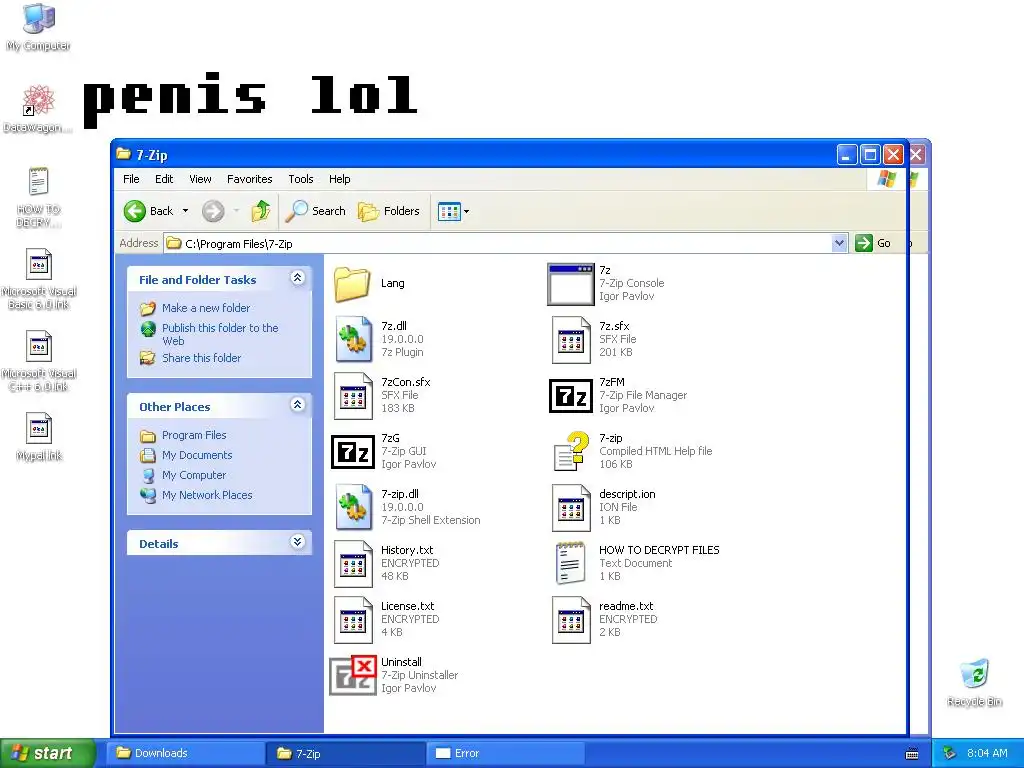
Task: Go to My Documents in Other Places
Action: pos(197,455)
